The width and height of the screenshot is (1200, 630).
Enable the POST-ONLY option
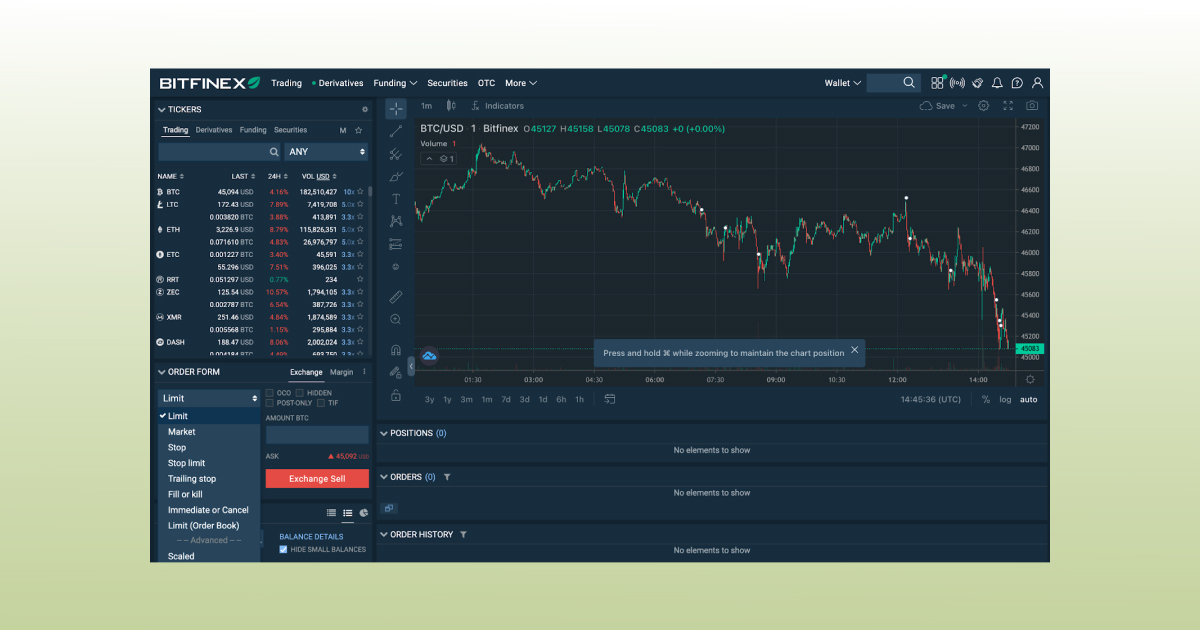269,403
